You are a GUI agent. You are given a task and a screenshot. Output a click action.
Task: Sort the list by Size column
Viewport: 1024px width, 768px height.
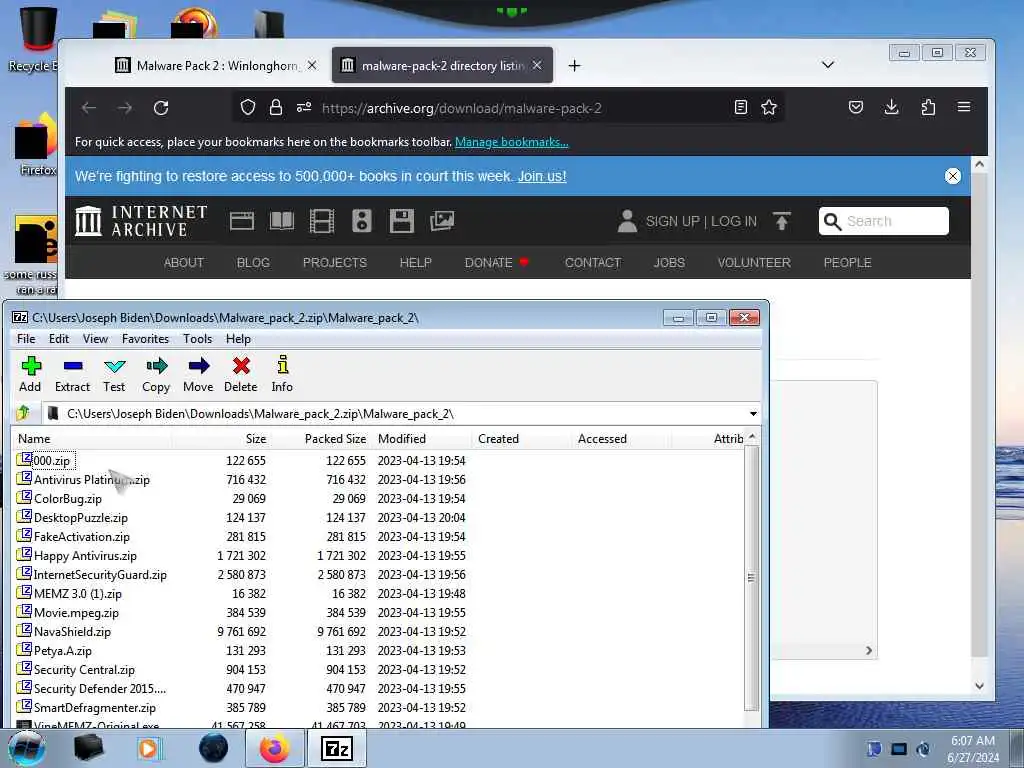(222, 439)
